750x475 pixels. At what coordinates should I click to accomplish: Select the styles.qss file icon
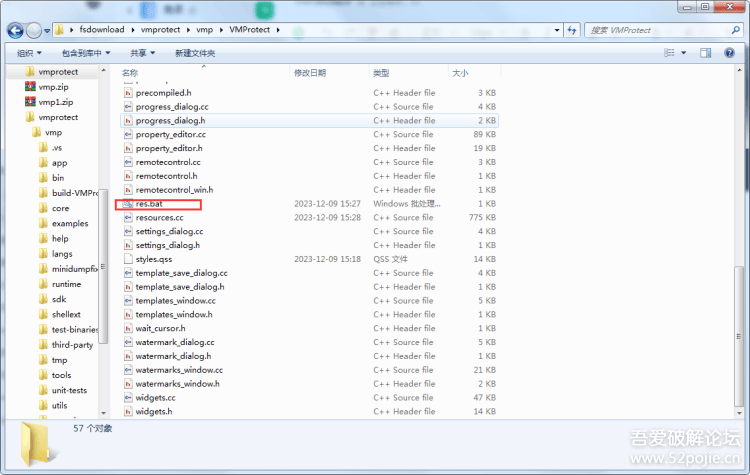click(x=128, y=259)
